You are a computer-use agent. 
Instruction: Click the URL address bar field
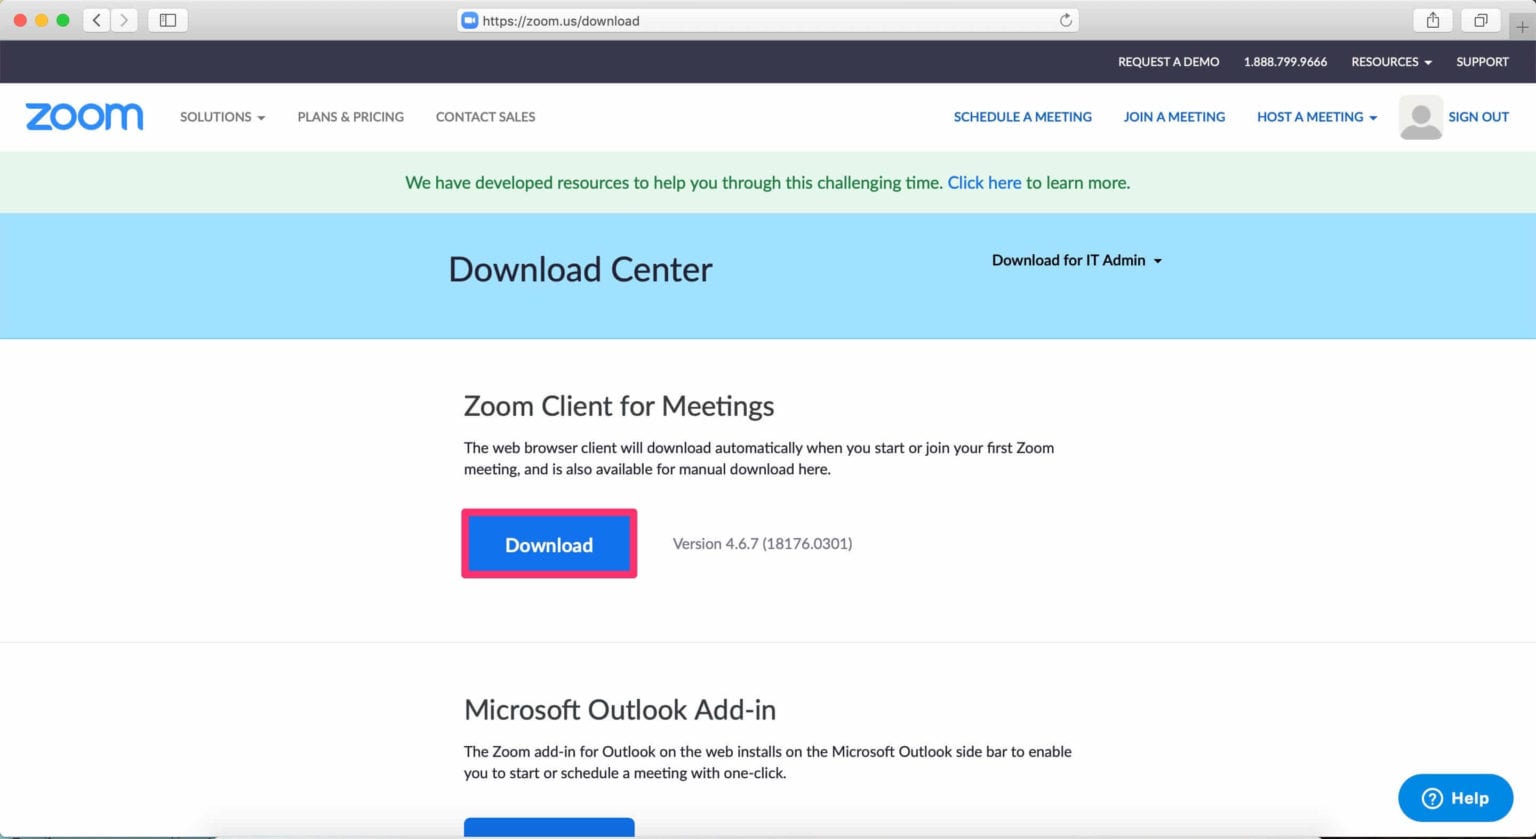point(760,20)
